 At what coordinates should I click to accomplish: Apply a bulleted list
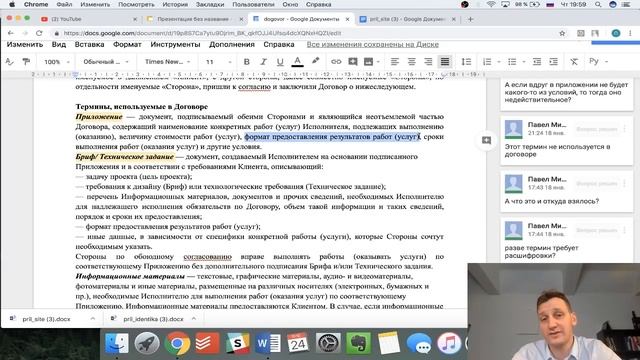(512, 62)
